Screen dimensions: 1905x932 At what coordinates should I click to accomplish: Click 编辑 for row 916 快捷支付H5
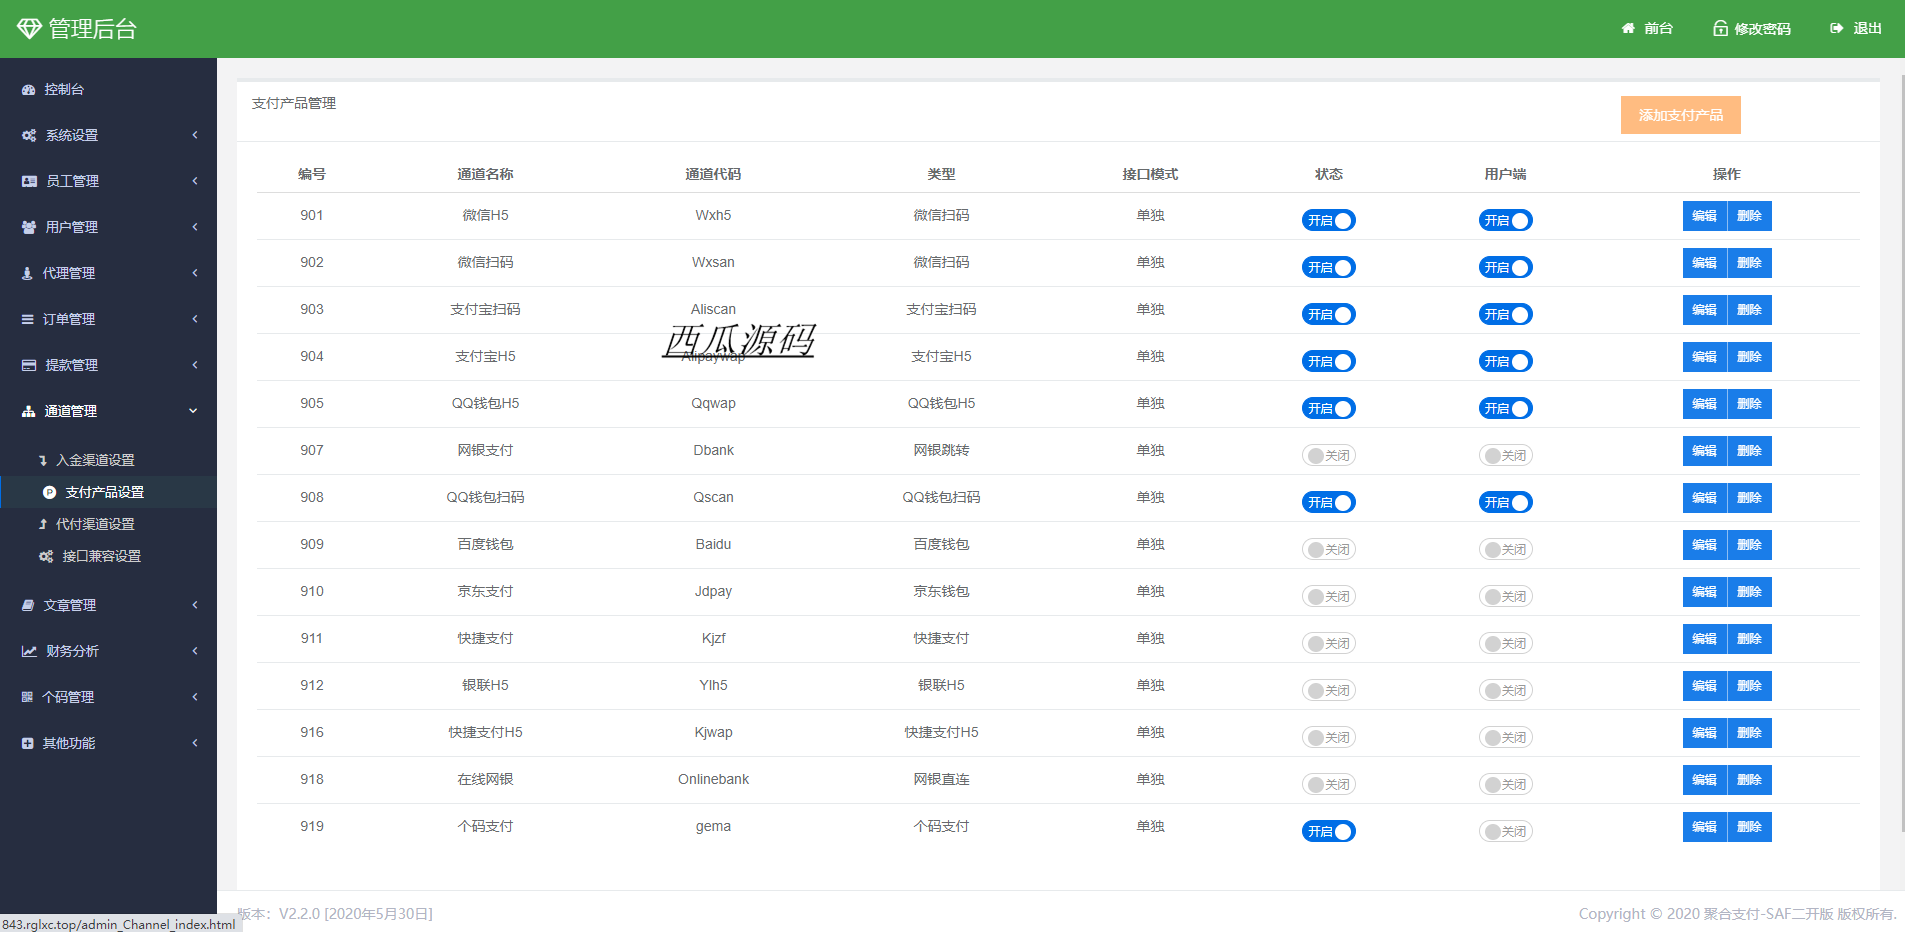pos(1704,733)
